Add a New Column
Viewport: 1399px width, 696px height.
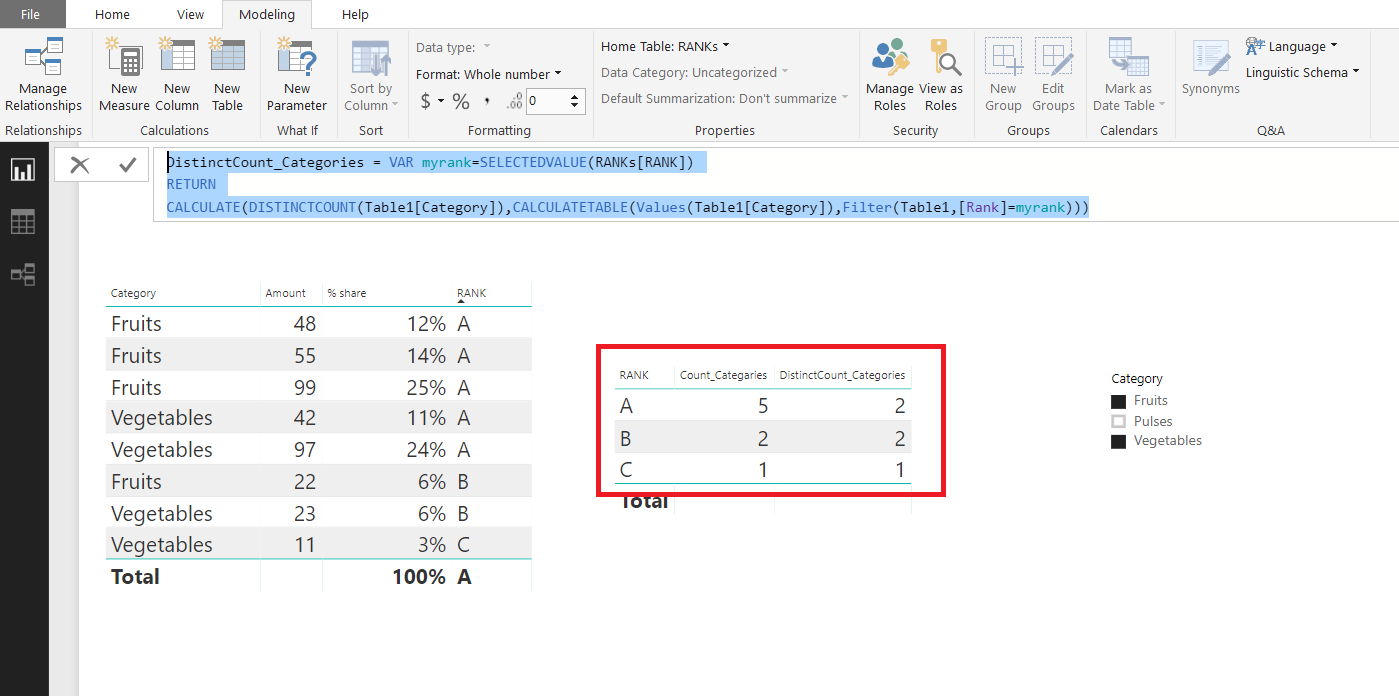177,75
